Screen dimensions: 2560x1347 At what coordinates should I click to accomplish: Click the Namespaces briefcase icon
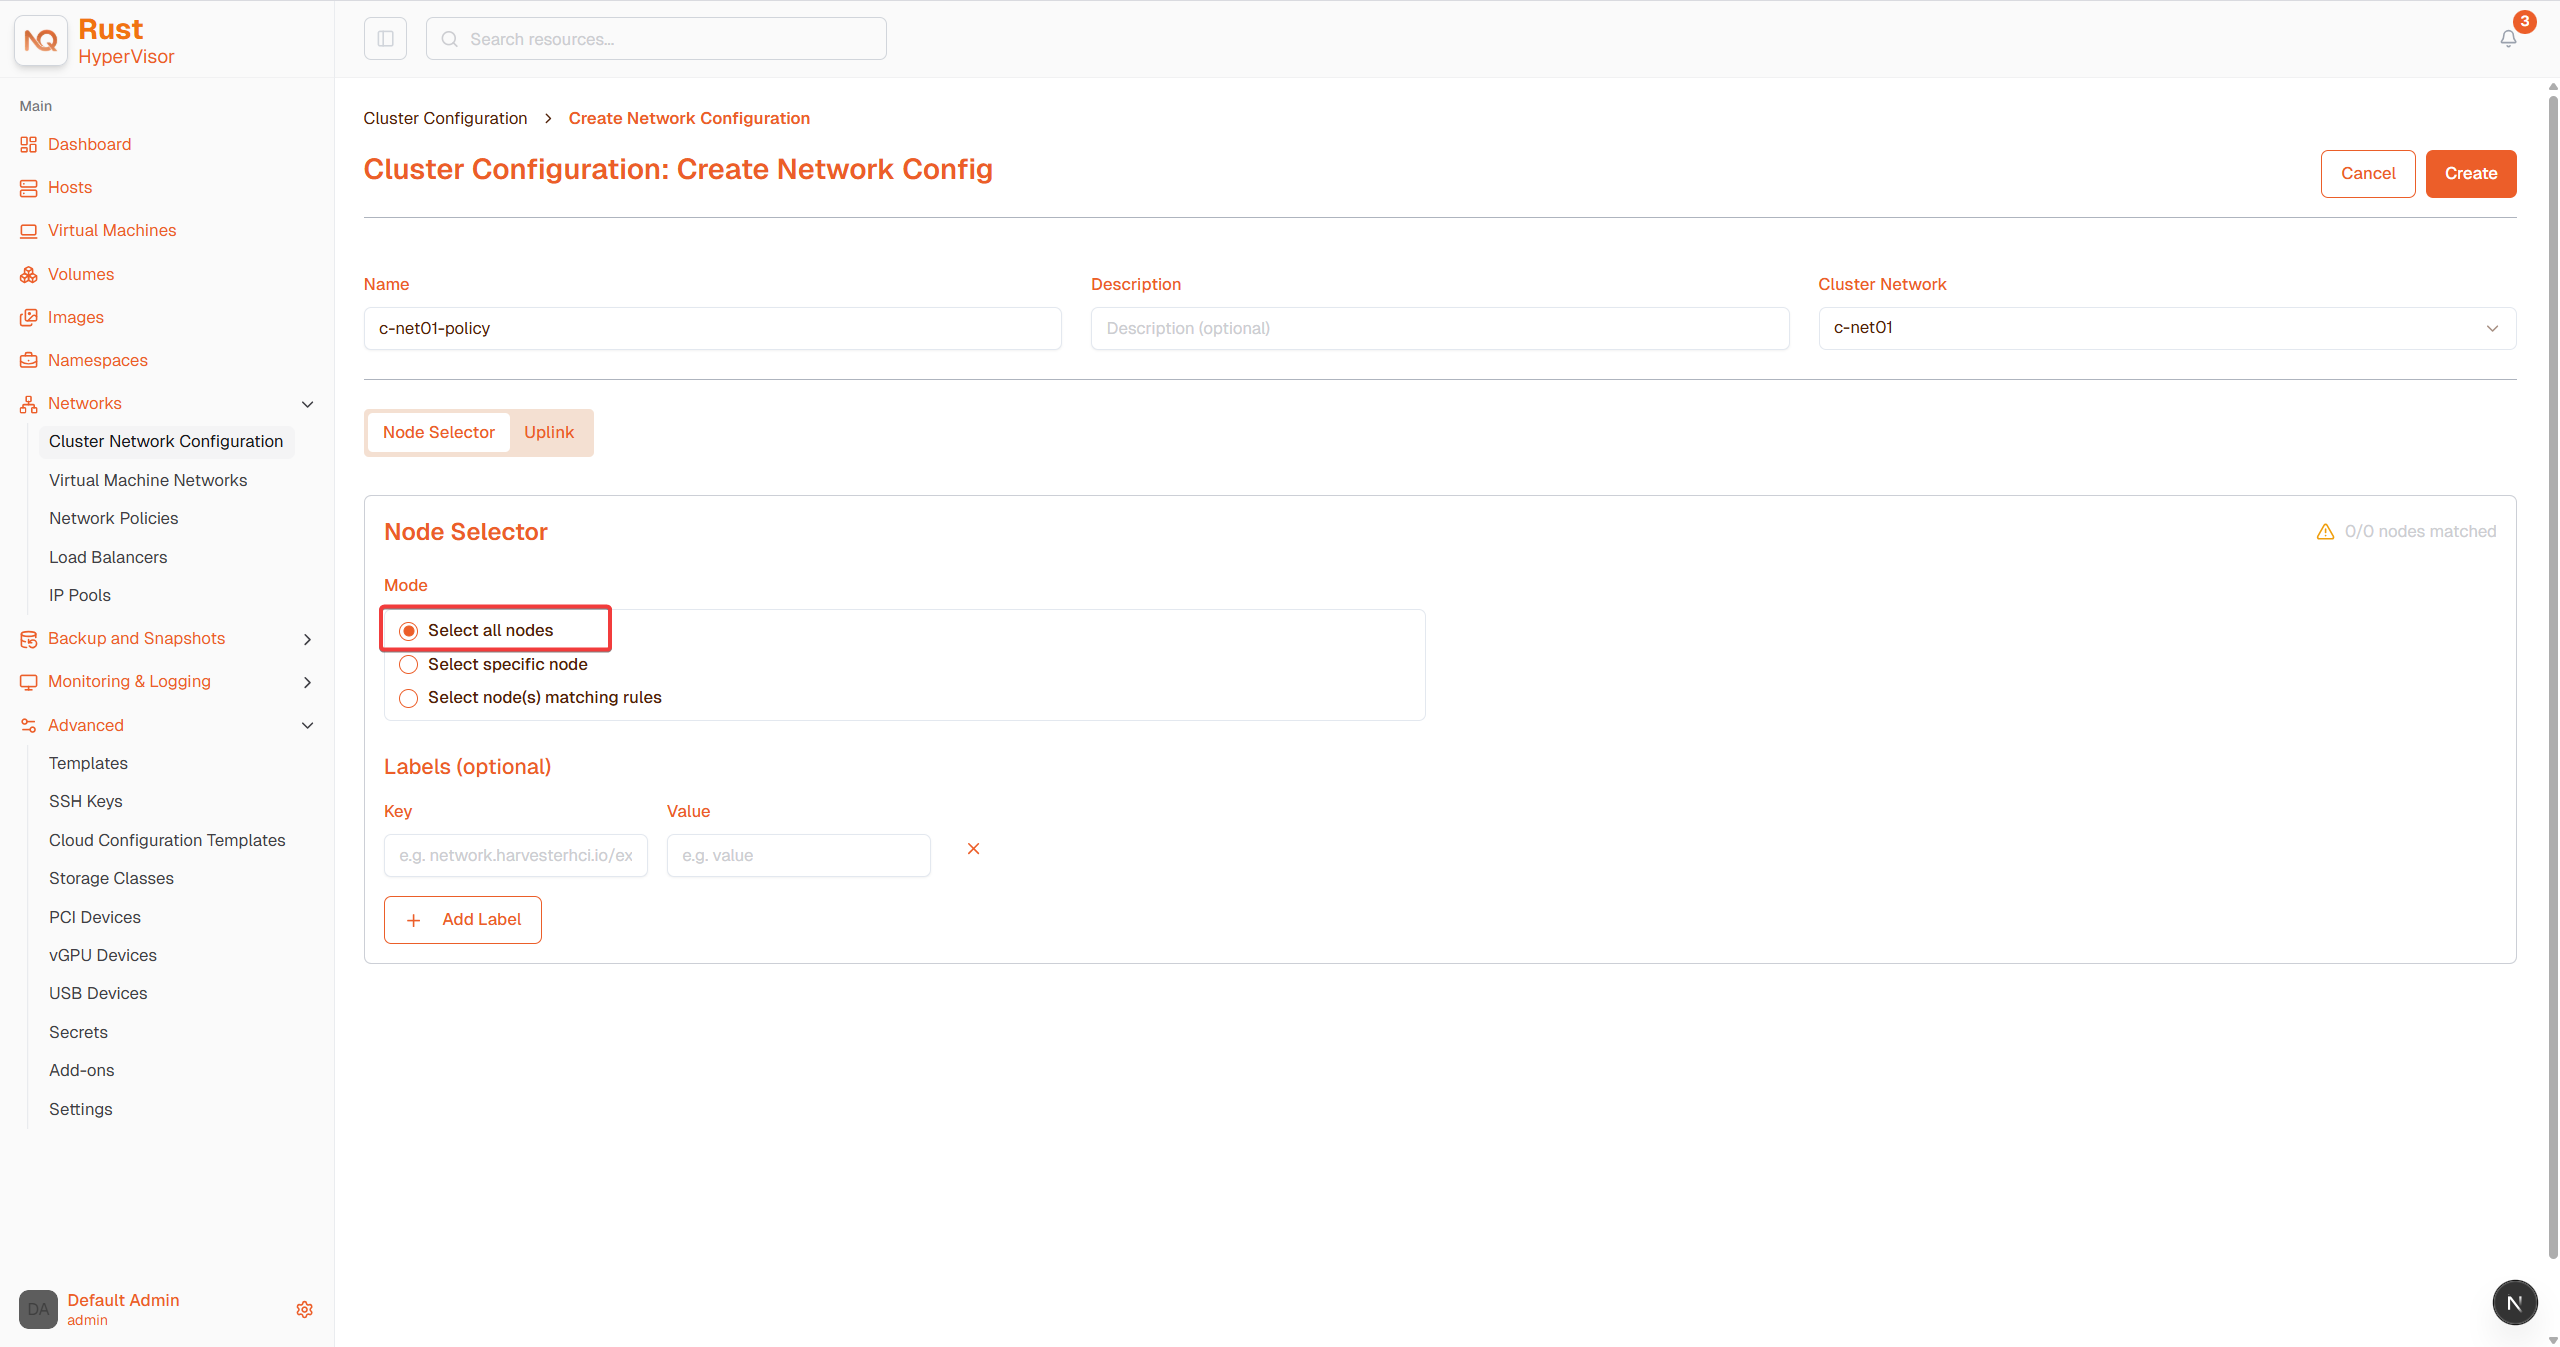(28, 361)
